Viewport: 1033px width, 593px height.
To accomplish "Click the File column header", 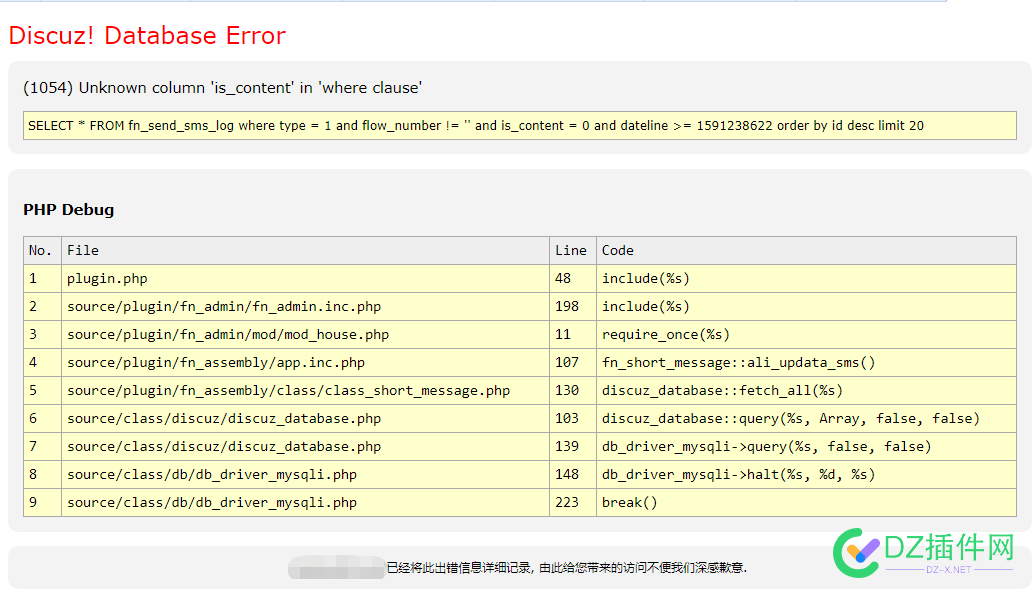I will pos(306,250).
